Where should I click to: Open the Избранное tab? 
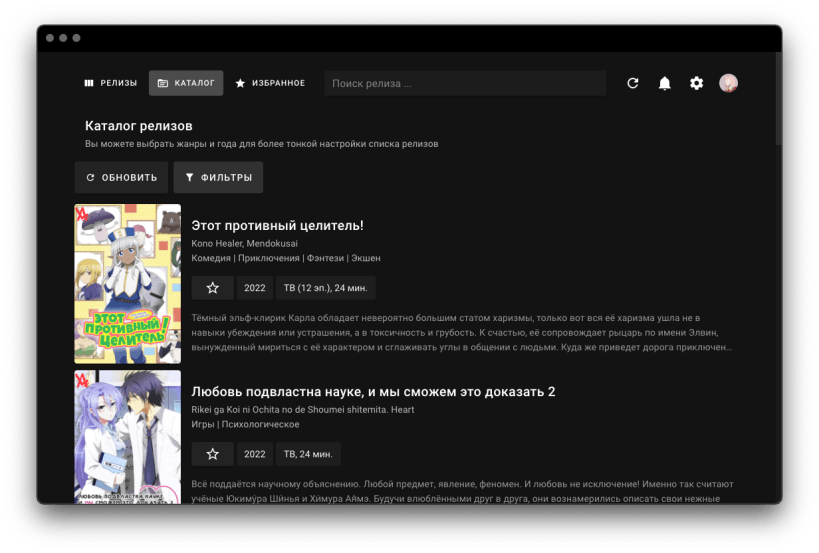point(271,83)
